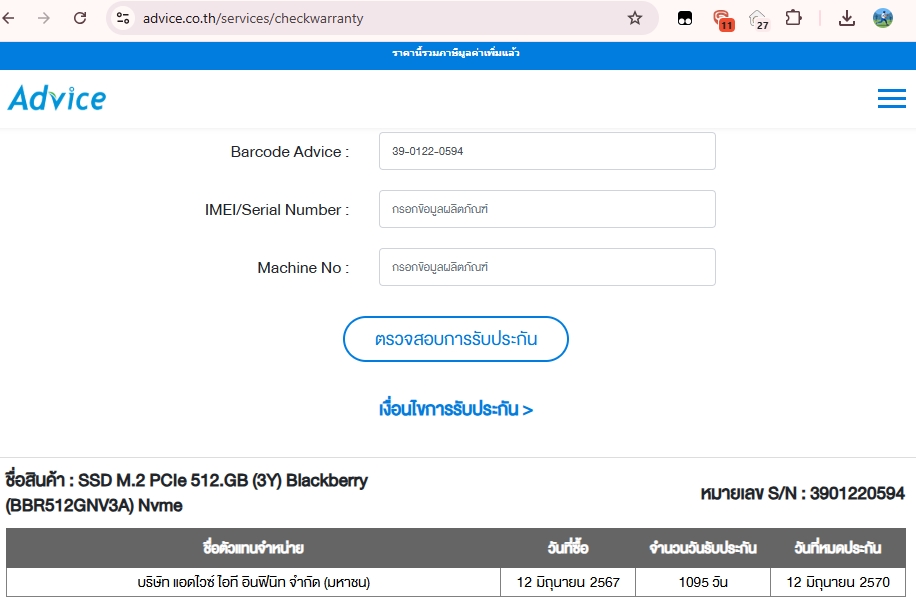
Task: Click product name SSD M.2 PCIe 512.GB
Action: tap(187, 492)
